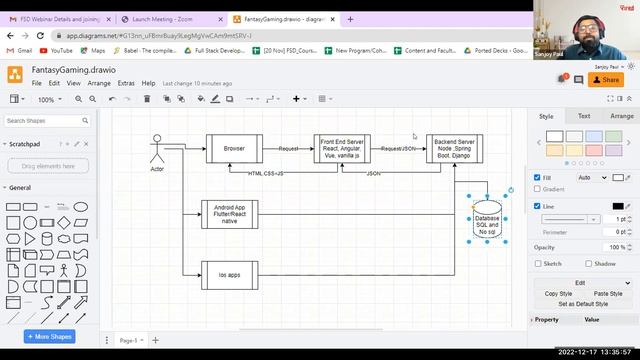
Task: Open the comments icon
Action: tap(578, 80)
